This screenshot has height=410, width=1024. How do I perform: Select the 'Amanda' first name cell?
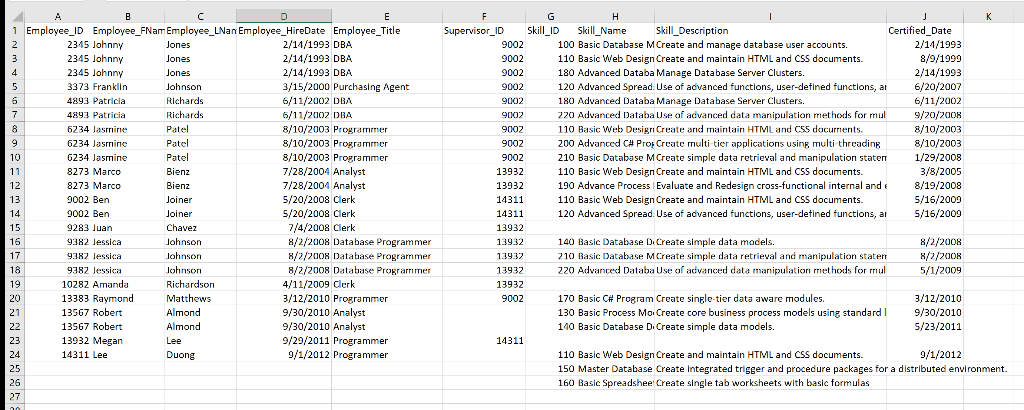coord(128,285)
